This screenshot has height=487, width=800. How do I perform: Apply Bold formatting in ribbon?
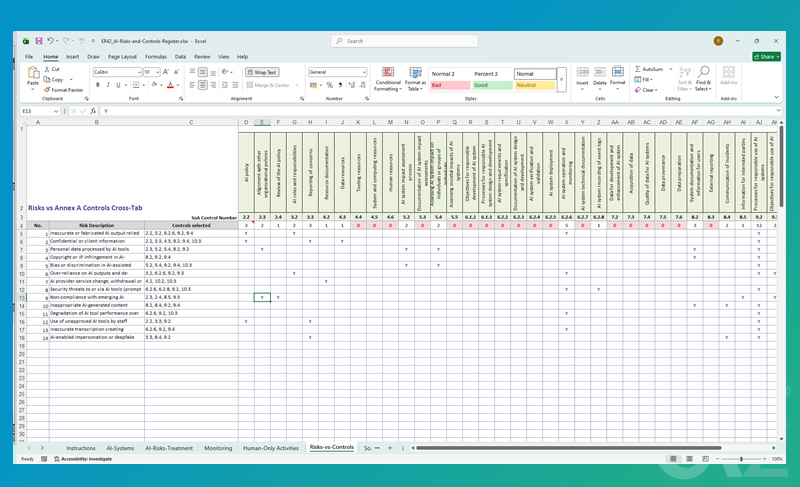(98, 85)
